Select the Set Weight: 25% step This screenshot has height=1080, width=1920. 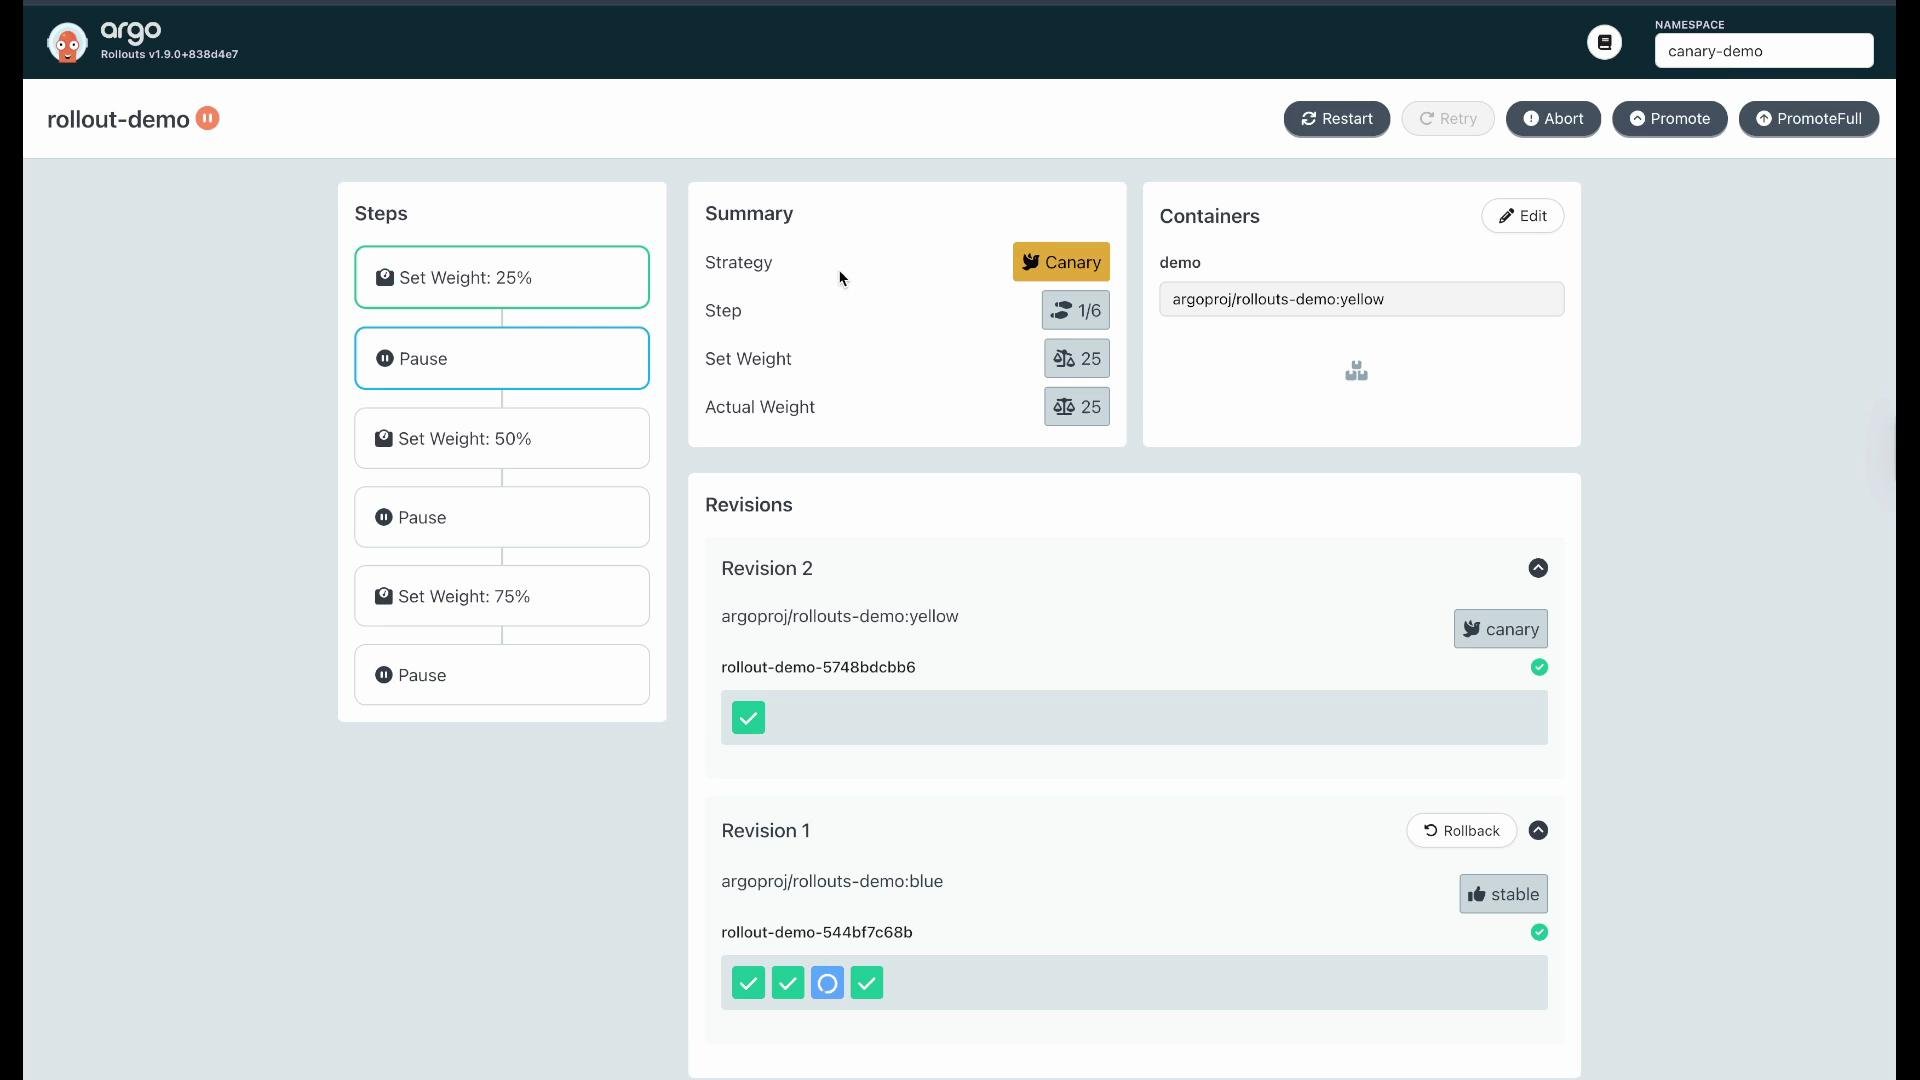pos(502,277)
